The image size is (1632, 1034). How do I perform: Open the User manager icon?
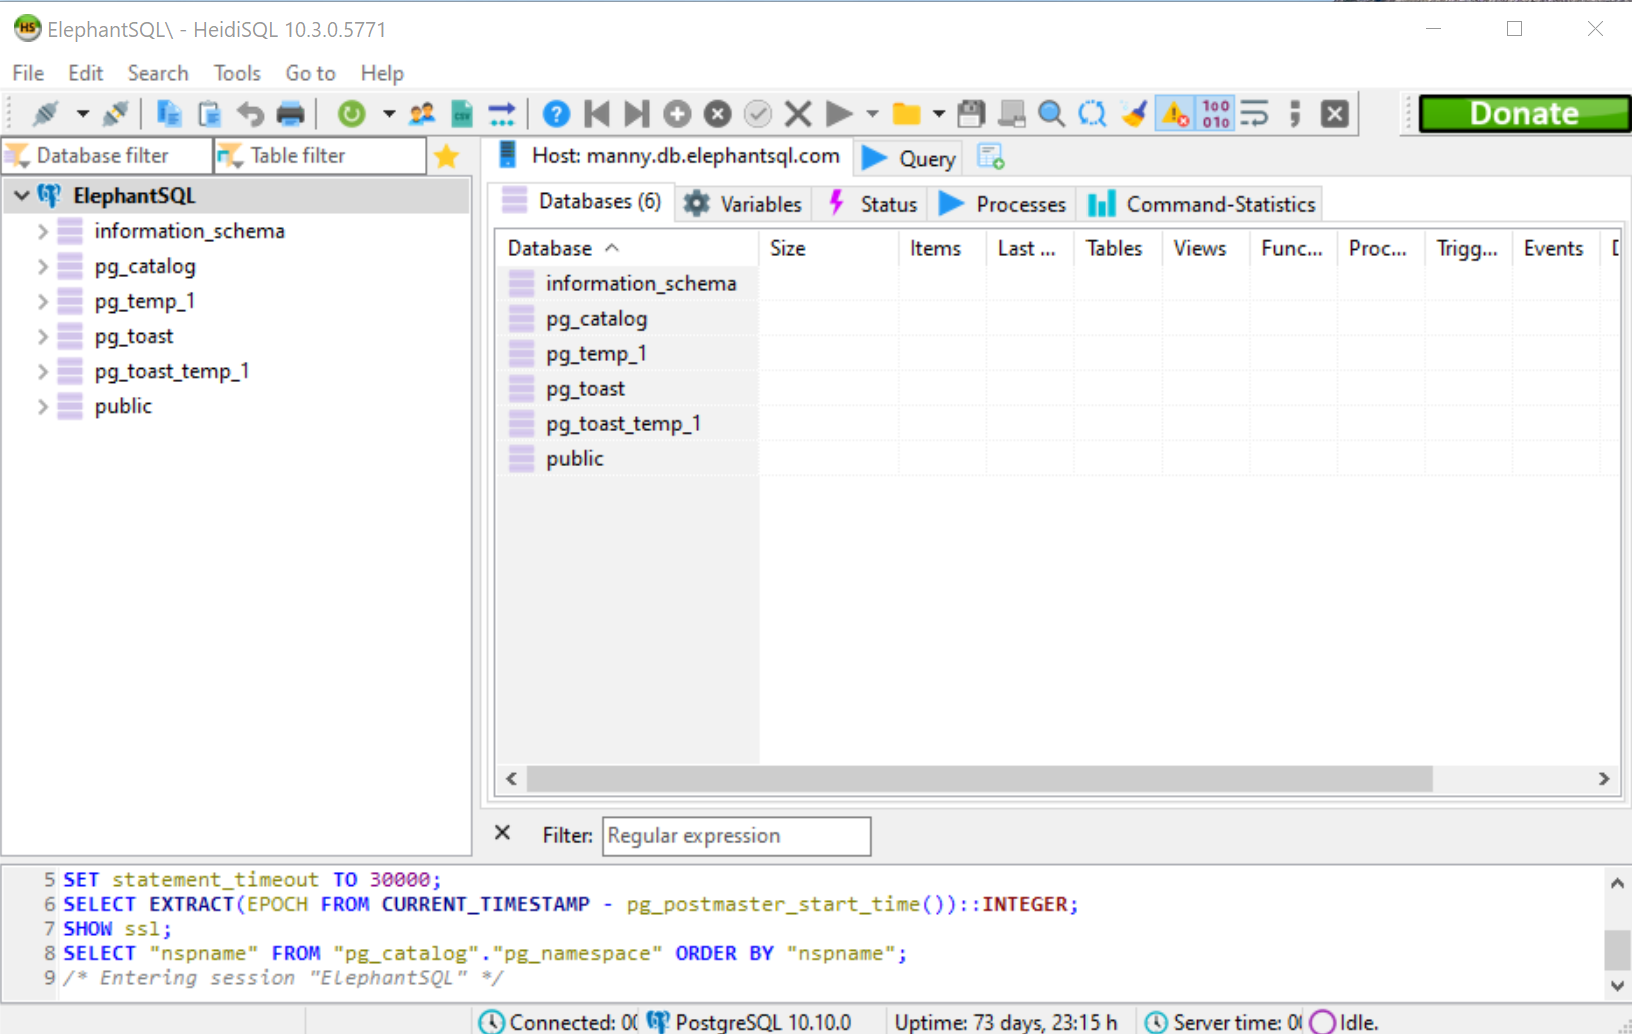[x=422, y=114]
